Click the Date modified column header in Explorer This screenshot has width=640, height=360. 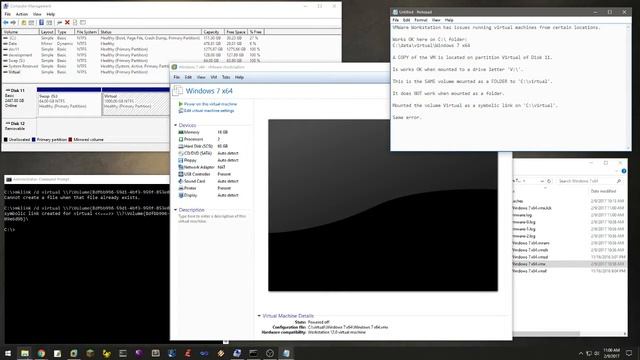603,191
